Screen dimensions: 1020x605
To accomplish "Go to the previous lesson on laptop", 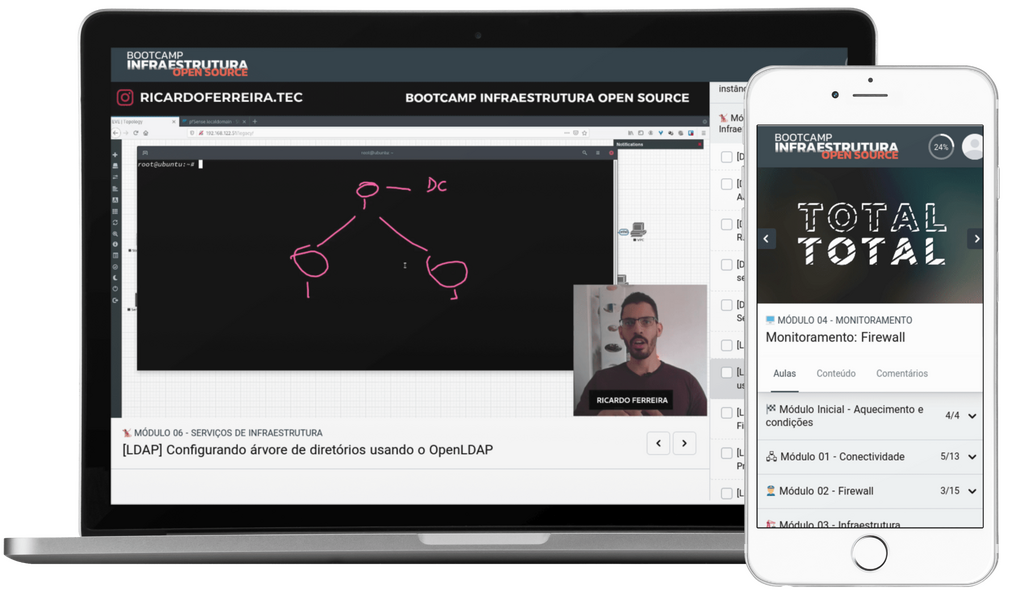I will [658, 444].
